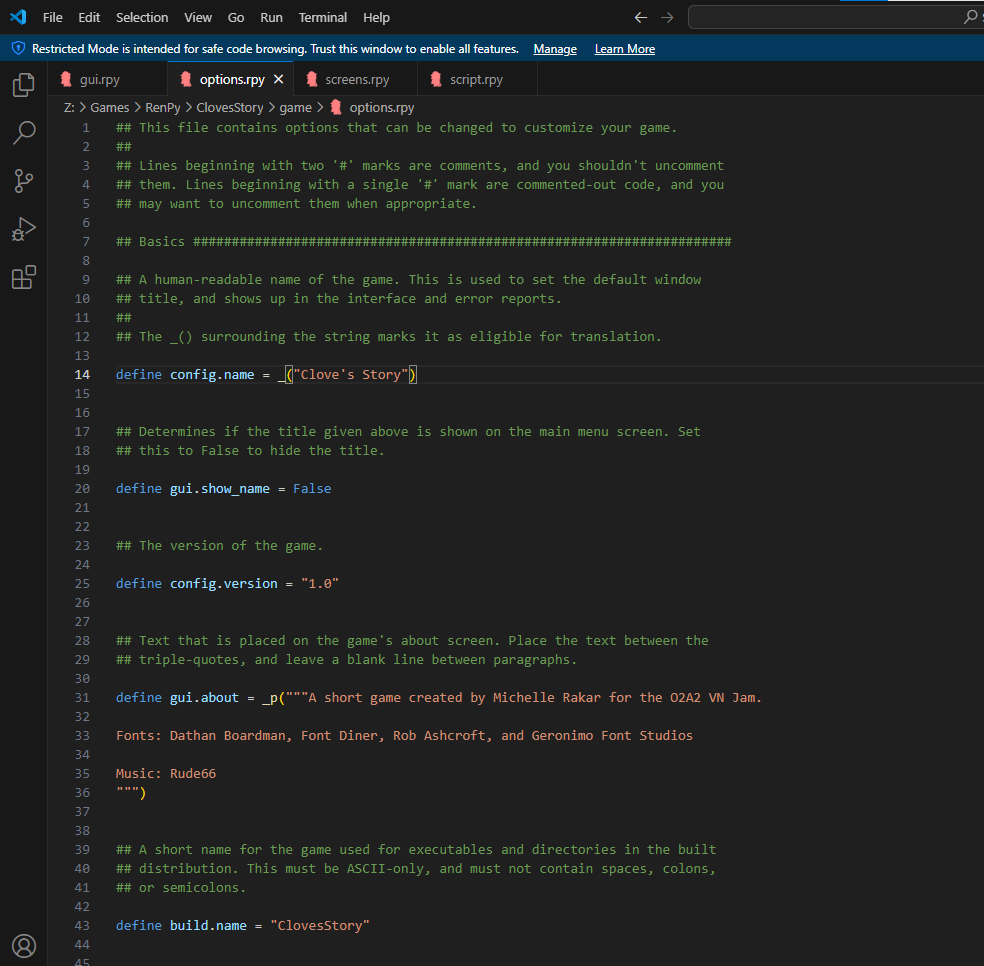
Task: Expand the RenPy breadcrumb segment
Action: point(163,107)
